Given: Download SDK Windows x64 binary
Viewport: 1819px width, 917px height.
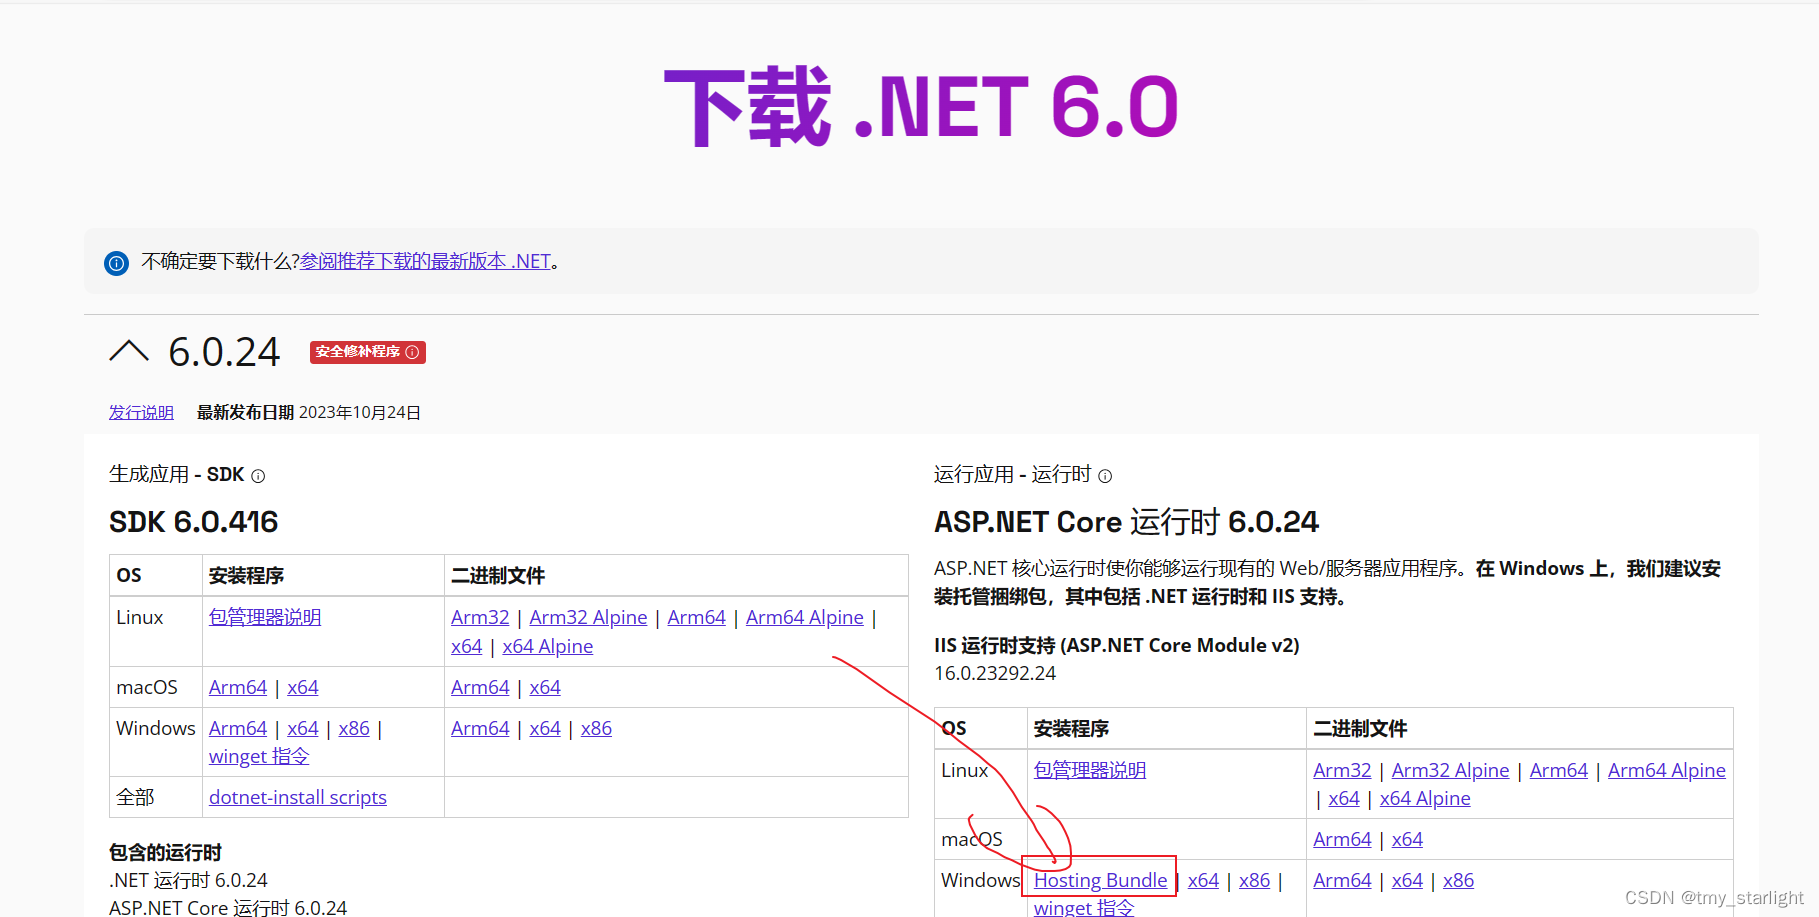Looking at the screenshot, I should [x=545, y=728].
